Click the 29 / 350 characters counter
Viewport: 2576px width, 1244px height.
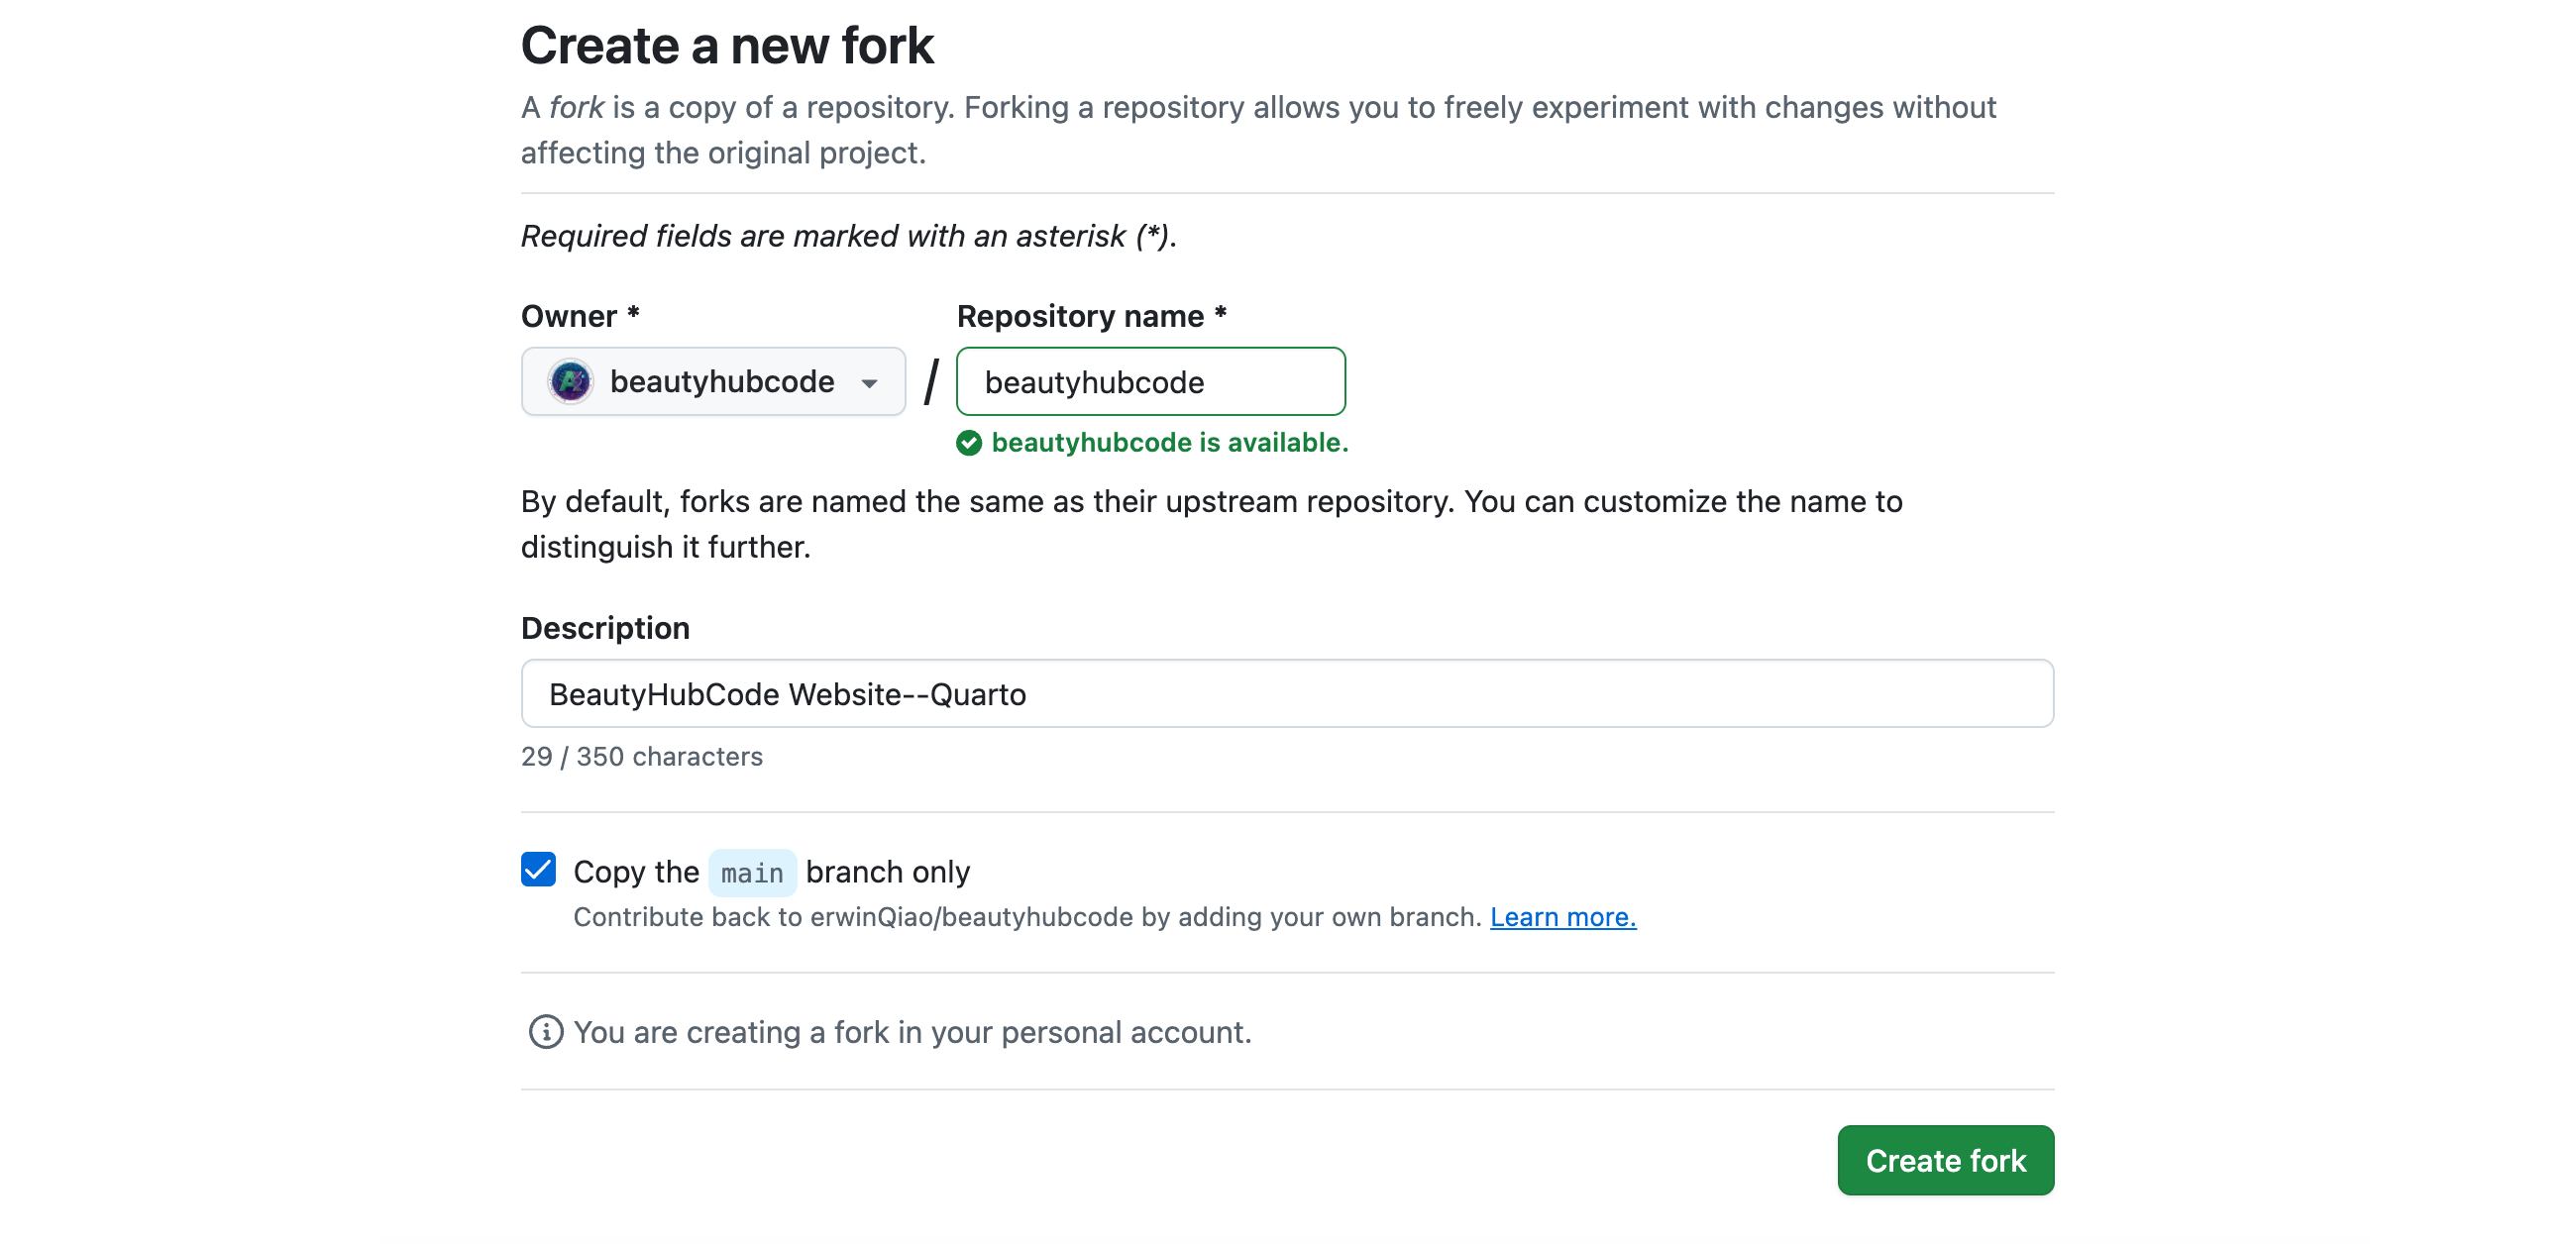[x=641, y=756]
